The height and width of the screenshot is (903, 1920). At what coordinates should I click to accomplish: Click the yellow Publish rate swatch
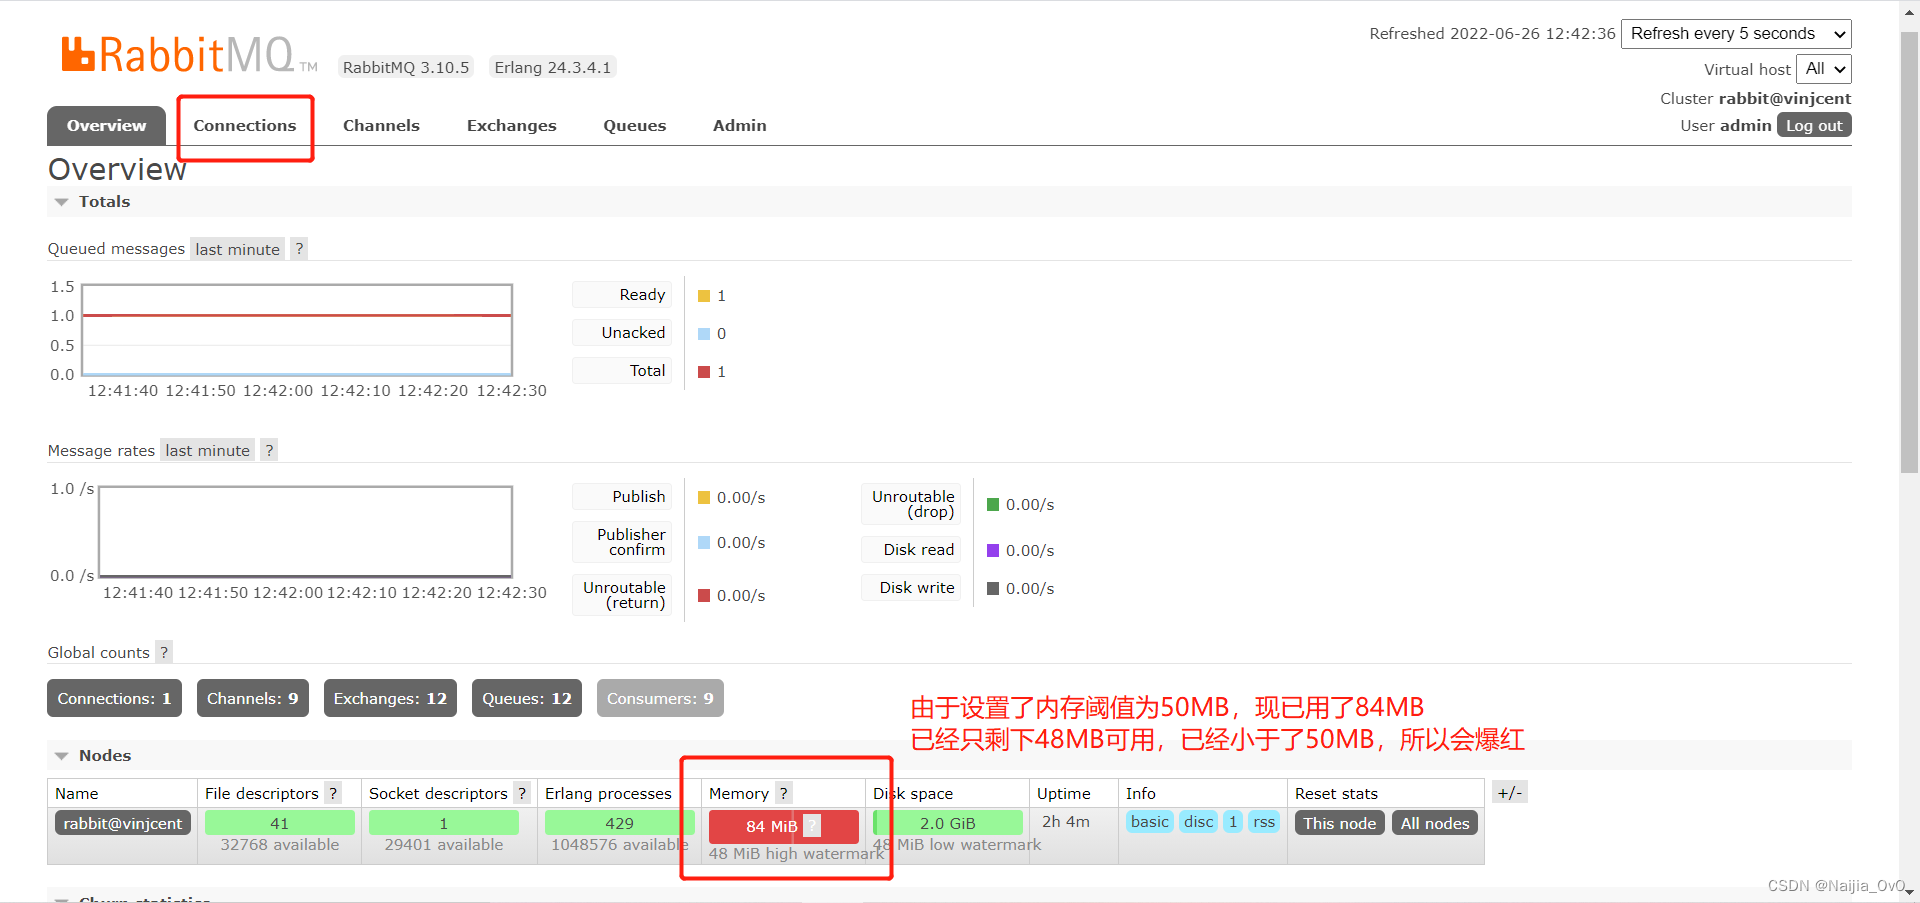tap(704, 498)
